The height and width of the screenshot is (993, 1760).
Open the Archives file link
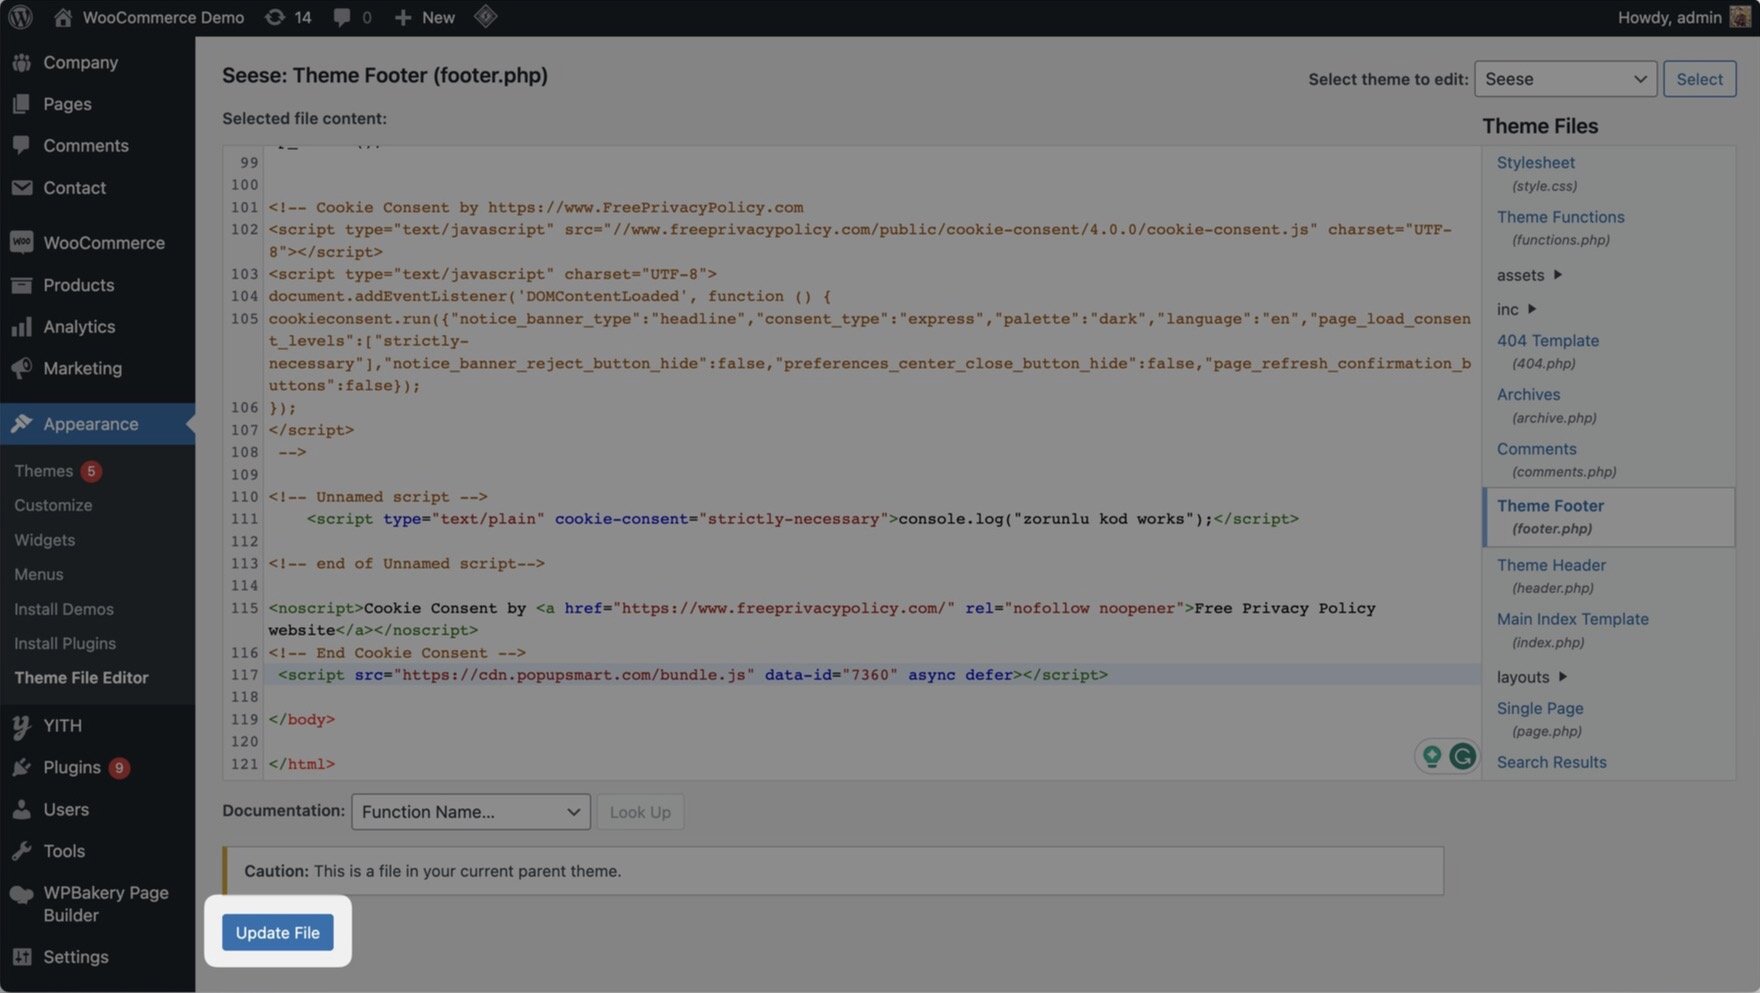(x=1528, y=395)
